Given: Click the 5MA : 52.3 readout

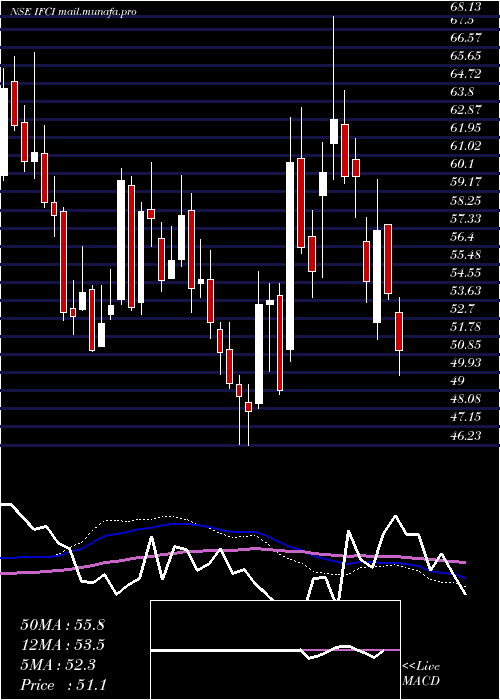Looking at the screenshot, I should 58,665.
